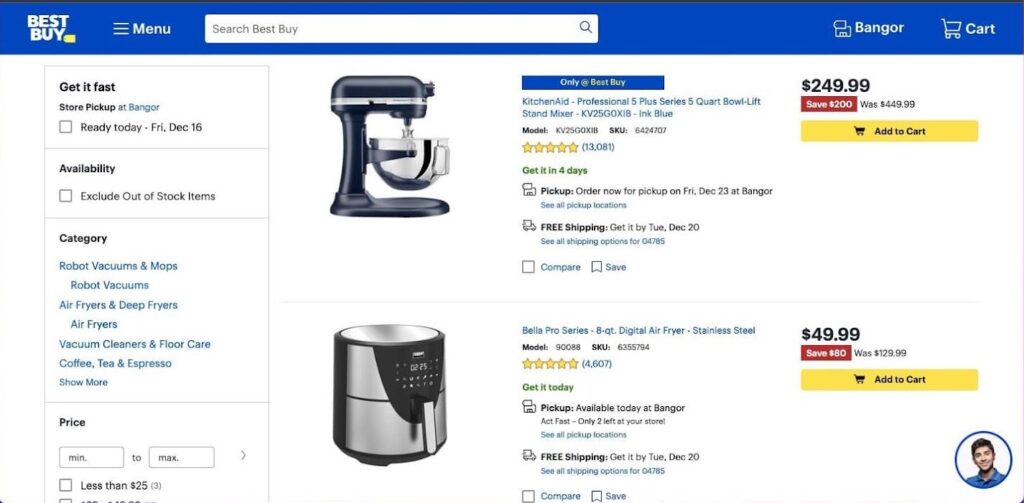Save the KitchenAid mixer bookmark icon
This screenshot has width=1024, height=503.
596,267
